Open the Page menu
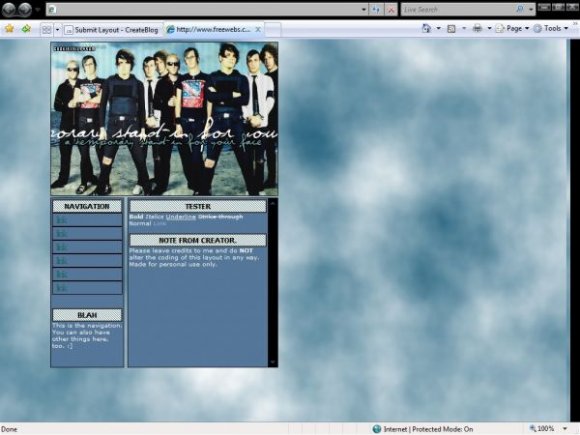The height and width of the screenshot is (435, 580). click(512, 28)
